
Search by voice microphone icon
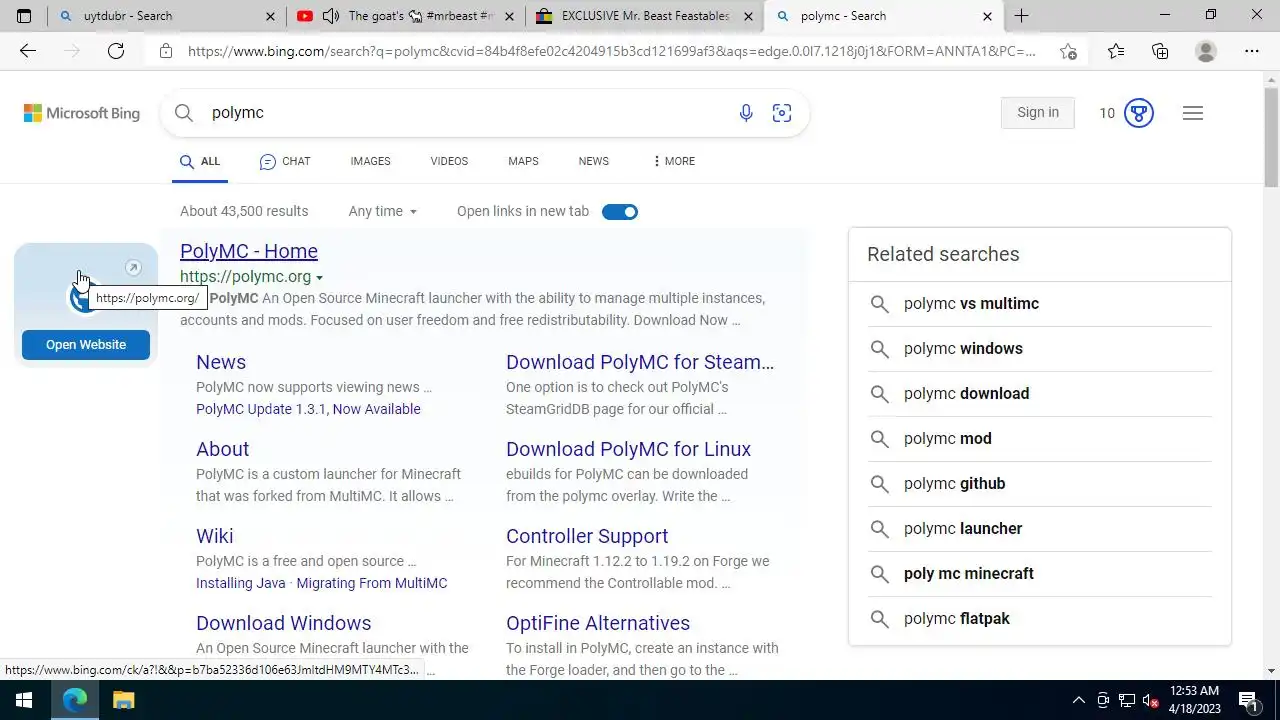[746, 113]
